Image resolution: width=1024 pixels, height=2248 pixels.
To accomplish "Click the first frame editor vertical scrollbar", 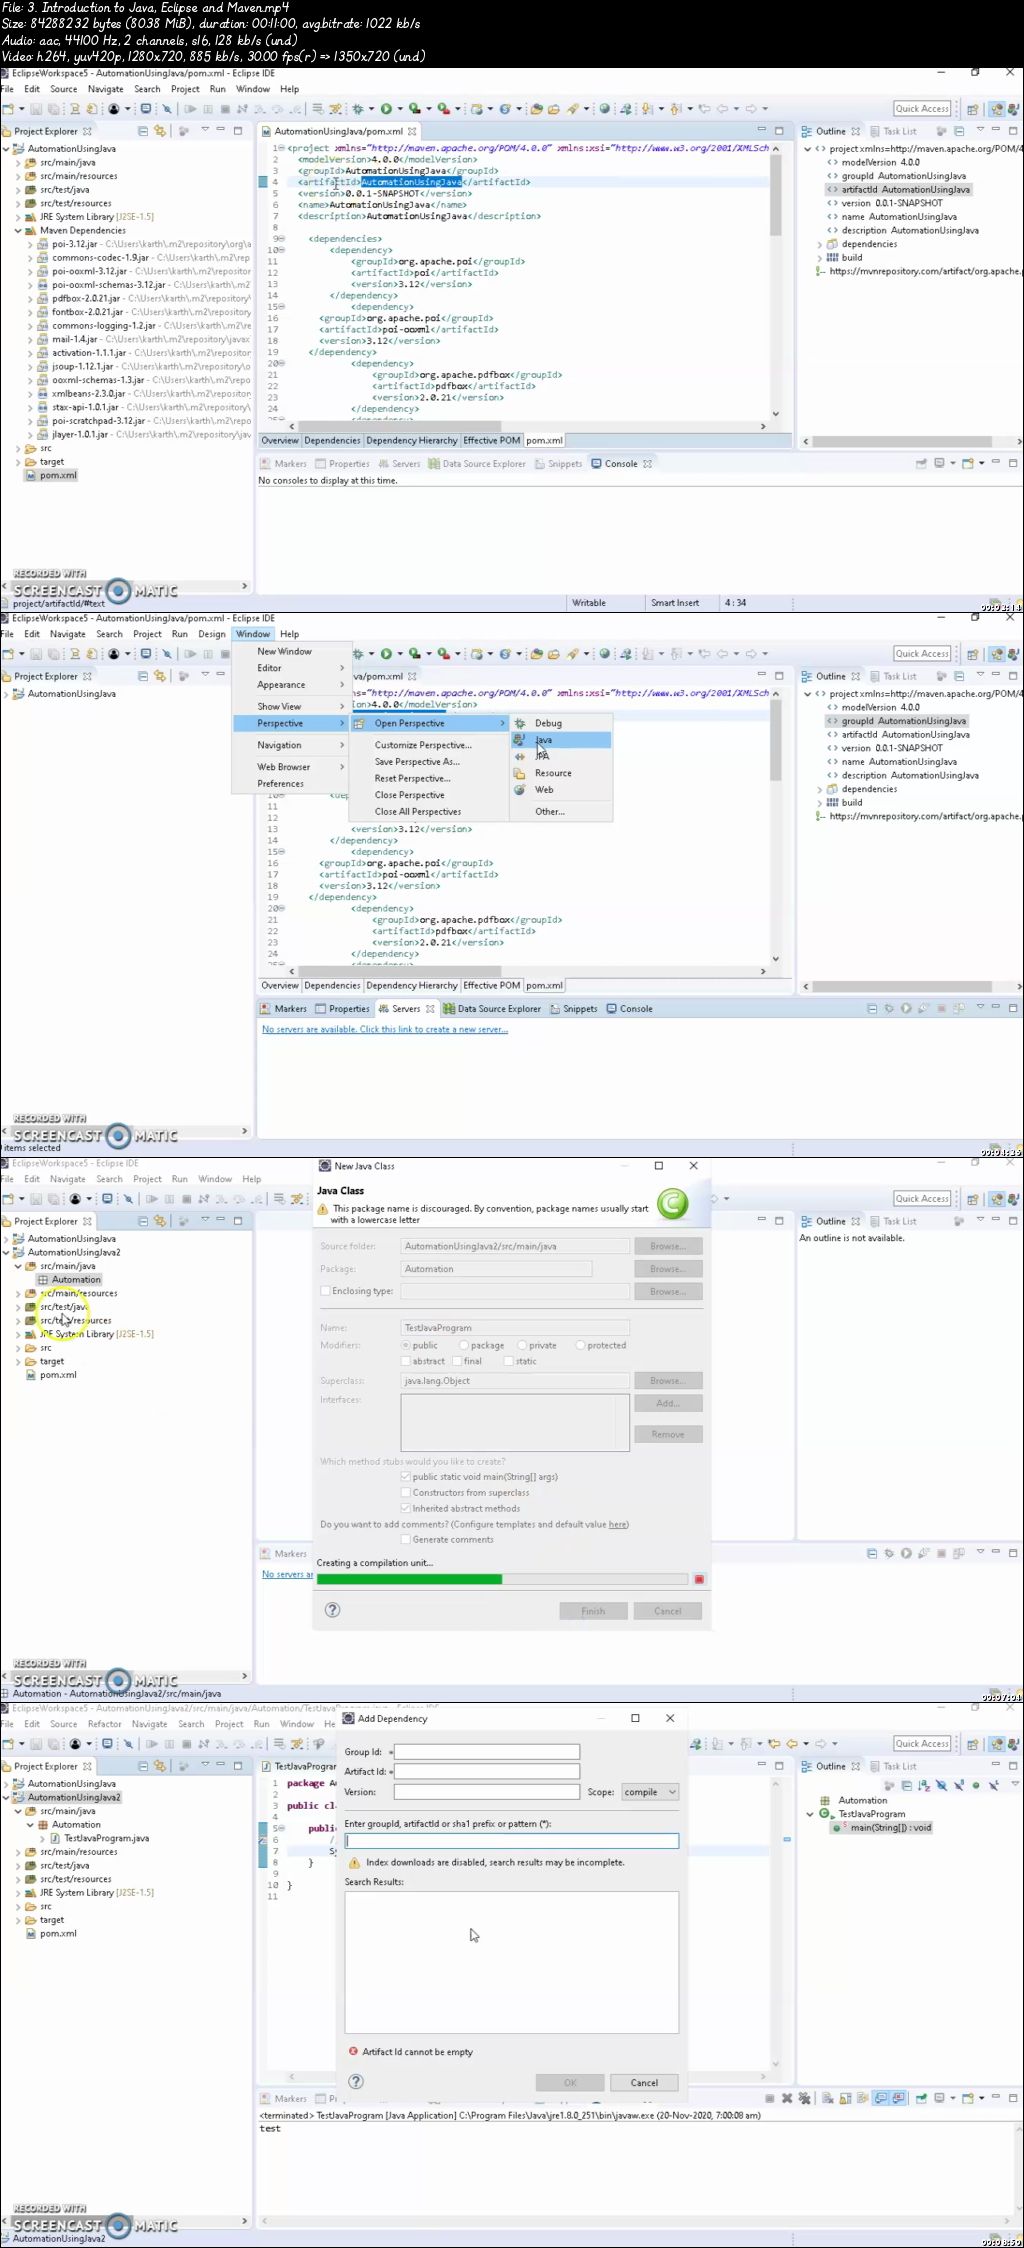I will click(x=775, y=195).
